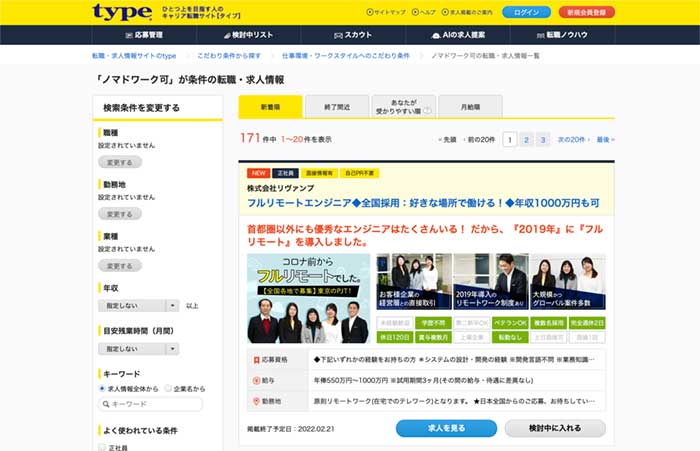Click 求人を見る button
Image resolution: width=700 pixels, height=451 pixels.
point(446,428)
